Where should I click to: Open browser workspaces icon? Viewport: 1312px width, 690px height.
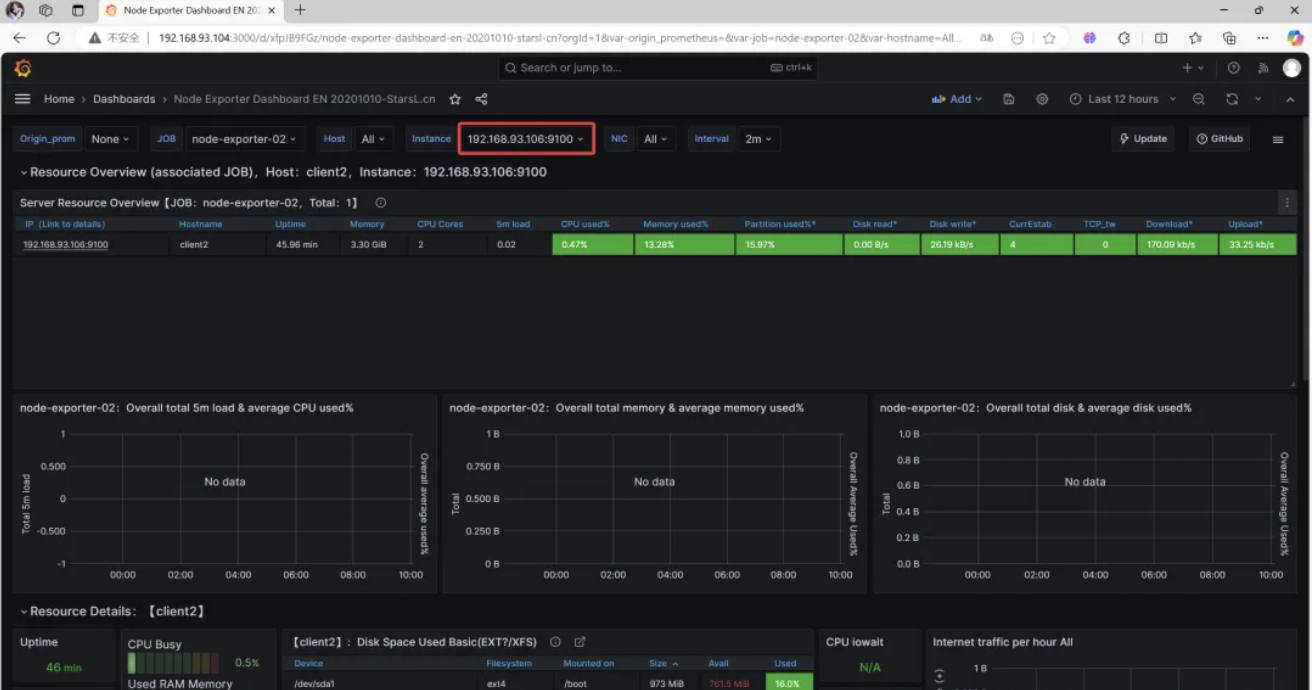click(46, 10)
